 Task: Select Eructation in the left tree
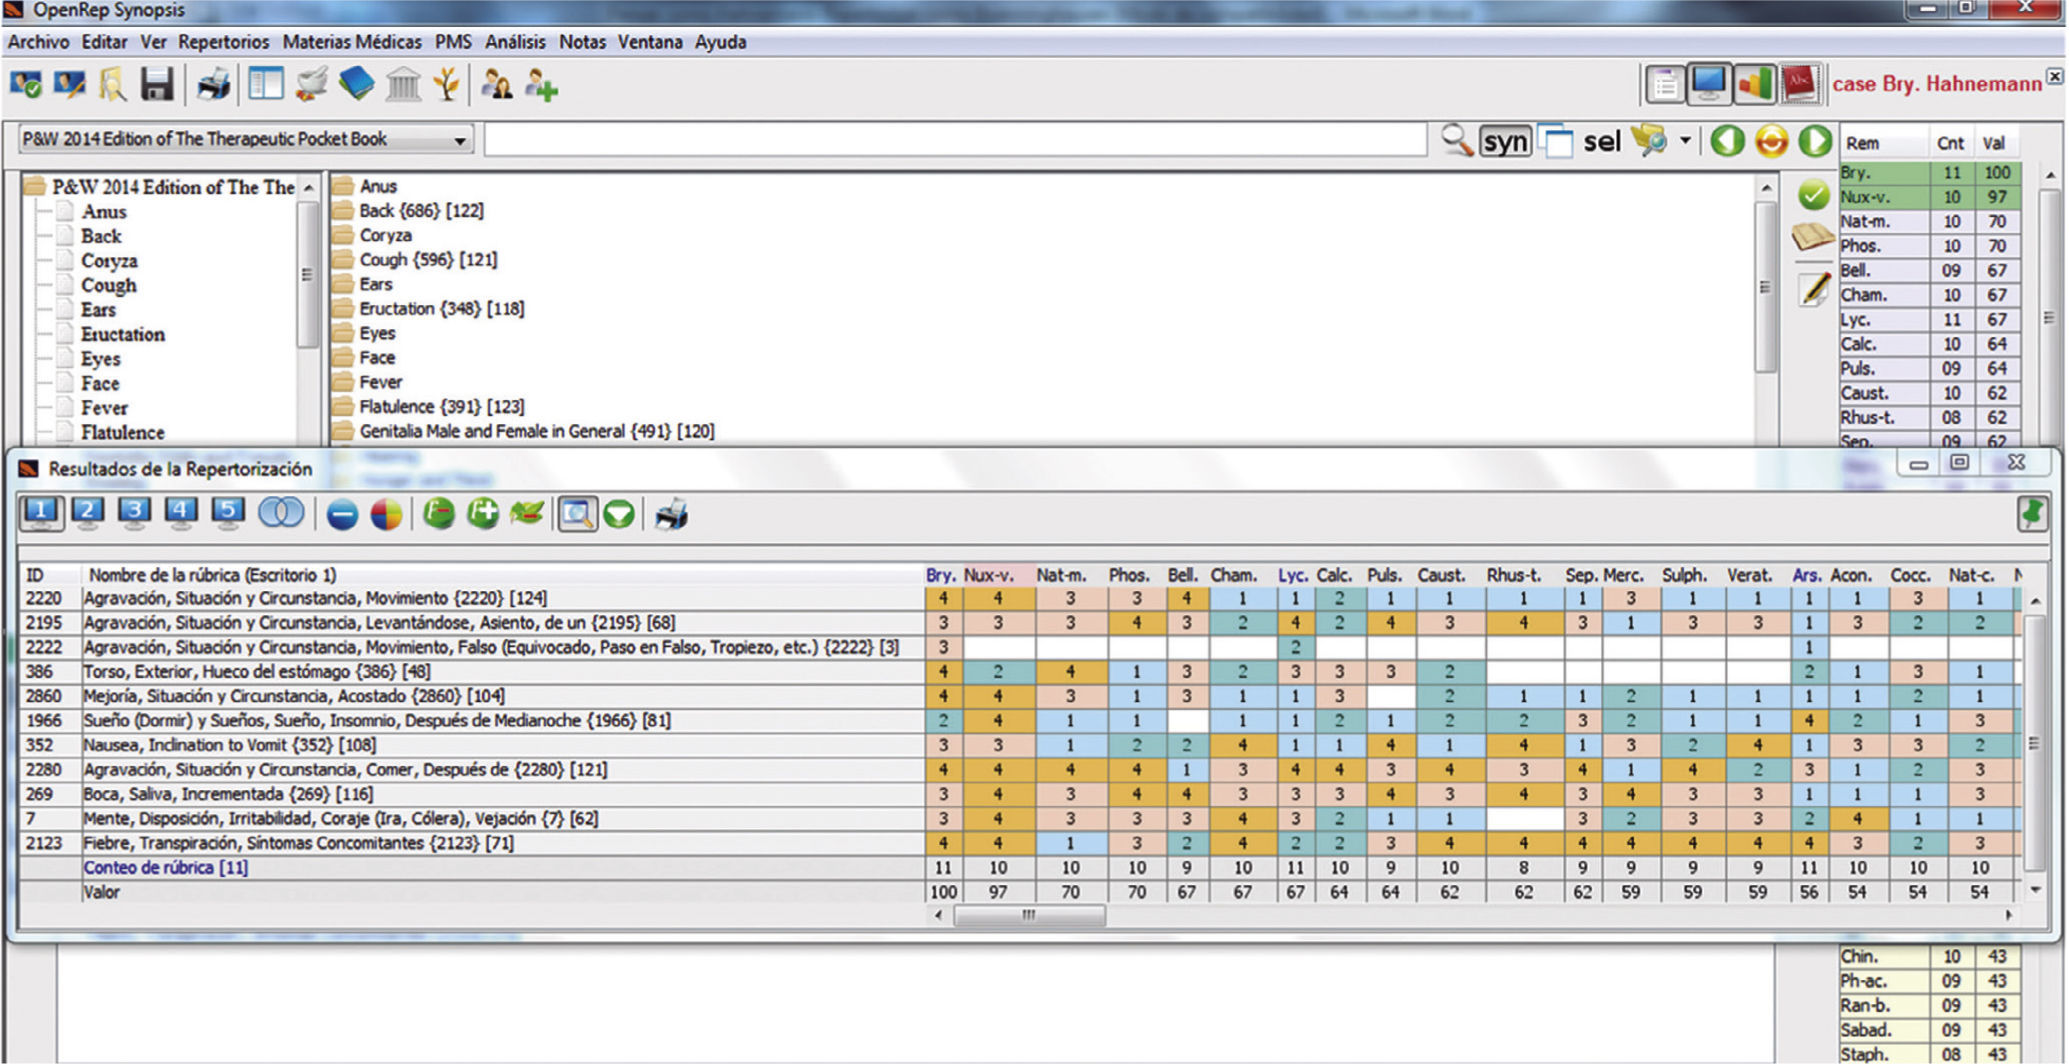tap(122, 335)
